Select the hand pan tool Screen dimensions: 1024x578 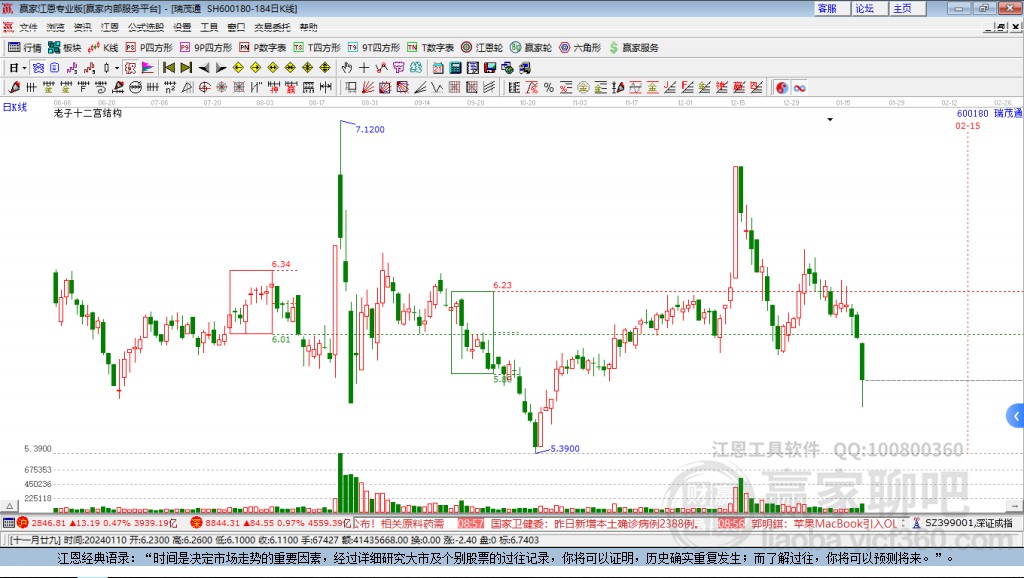click(347, 68)
